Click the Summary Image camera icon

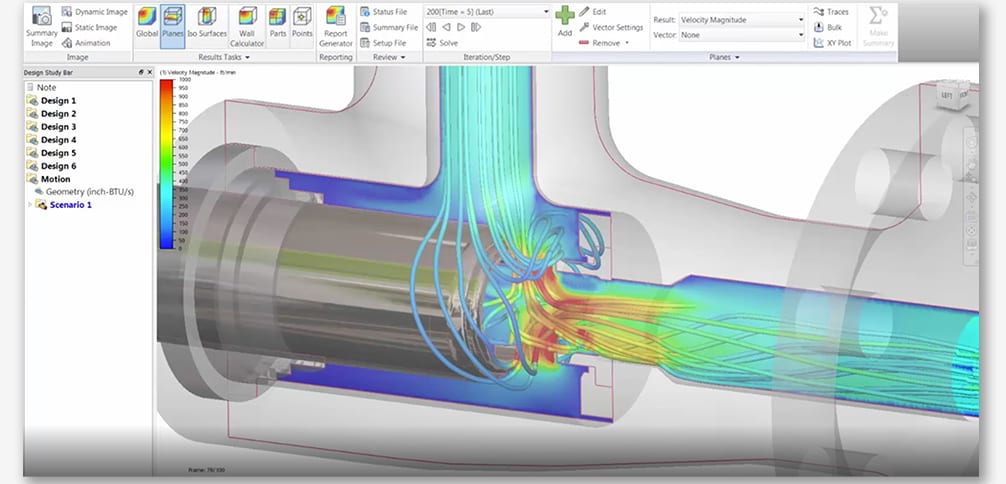point(41,17)
